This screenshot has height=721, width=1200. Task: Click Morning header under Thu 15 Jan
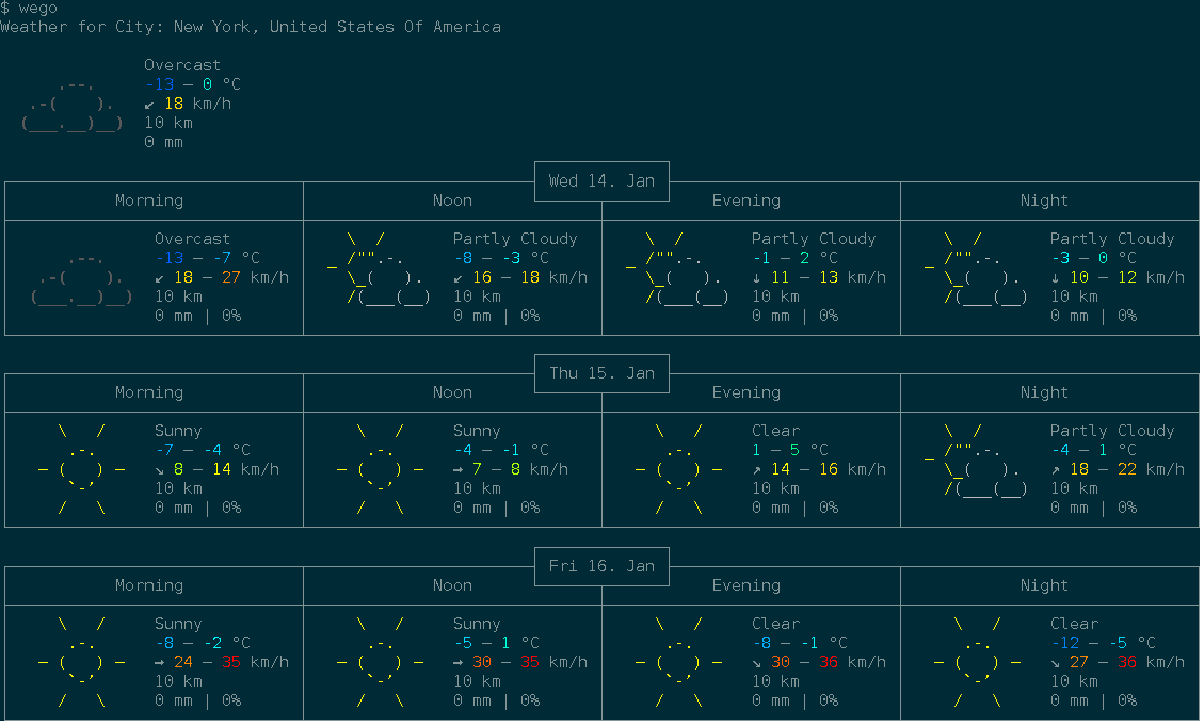point(149,392)
